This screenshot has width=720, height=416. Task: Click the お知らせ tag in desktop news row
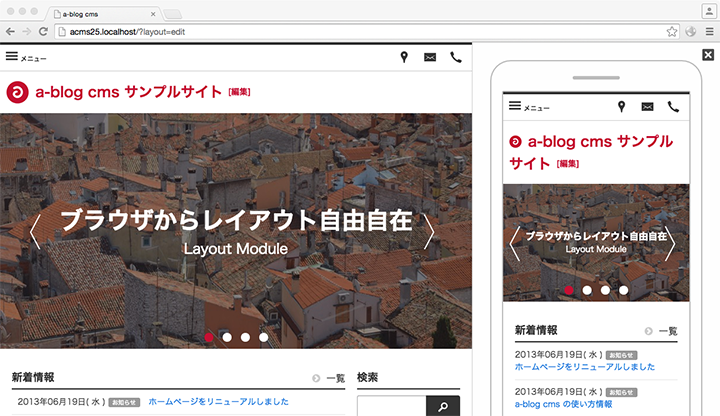coord(124,403)
